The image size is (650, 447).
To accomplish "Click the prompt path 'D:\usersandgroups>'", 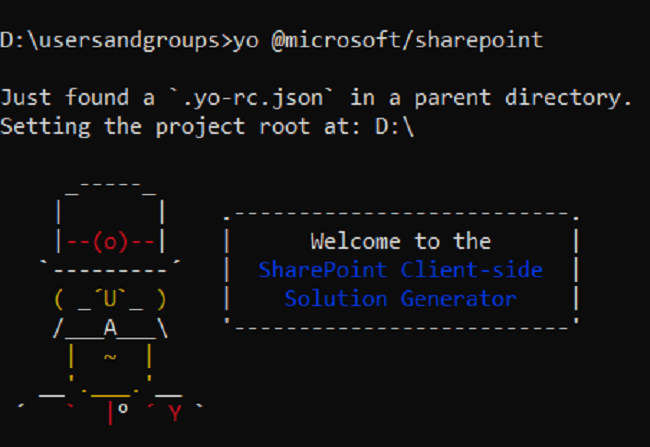I will tap(116, 41).
